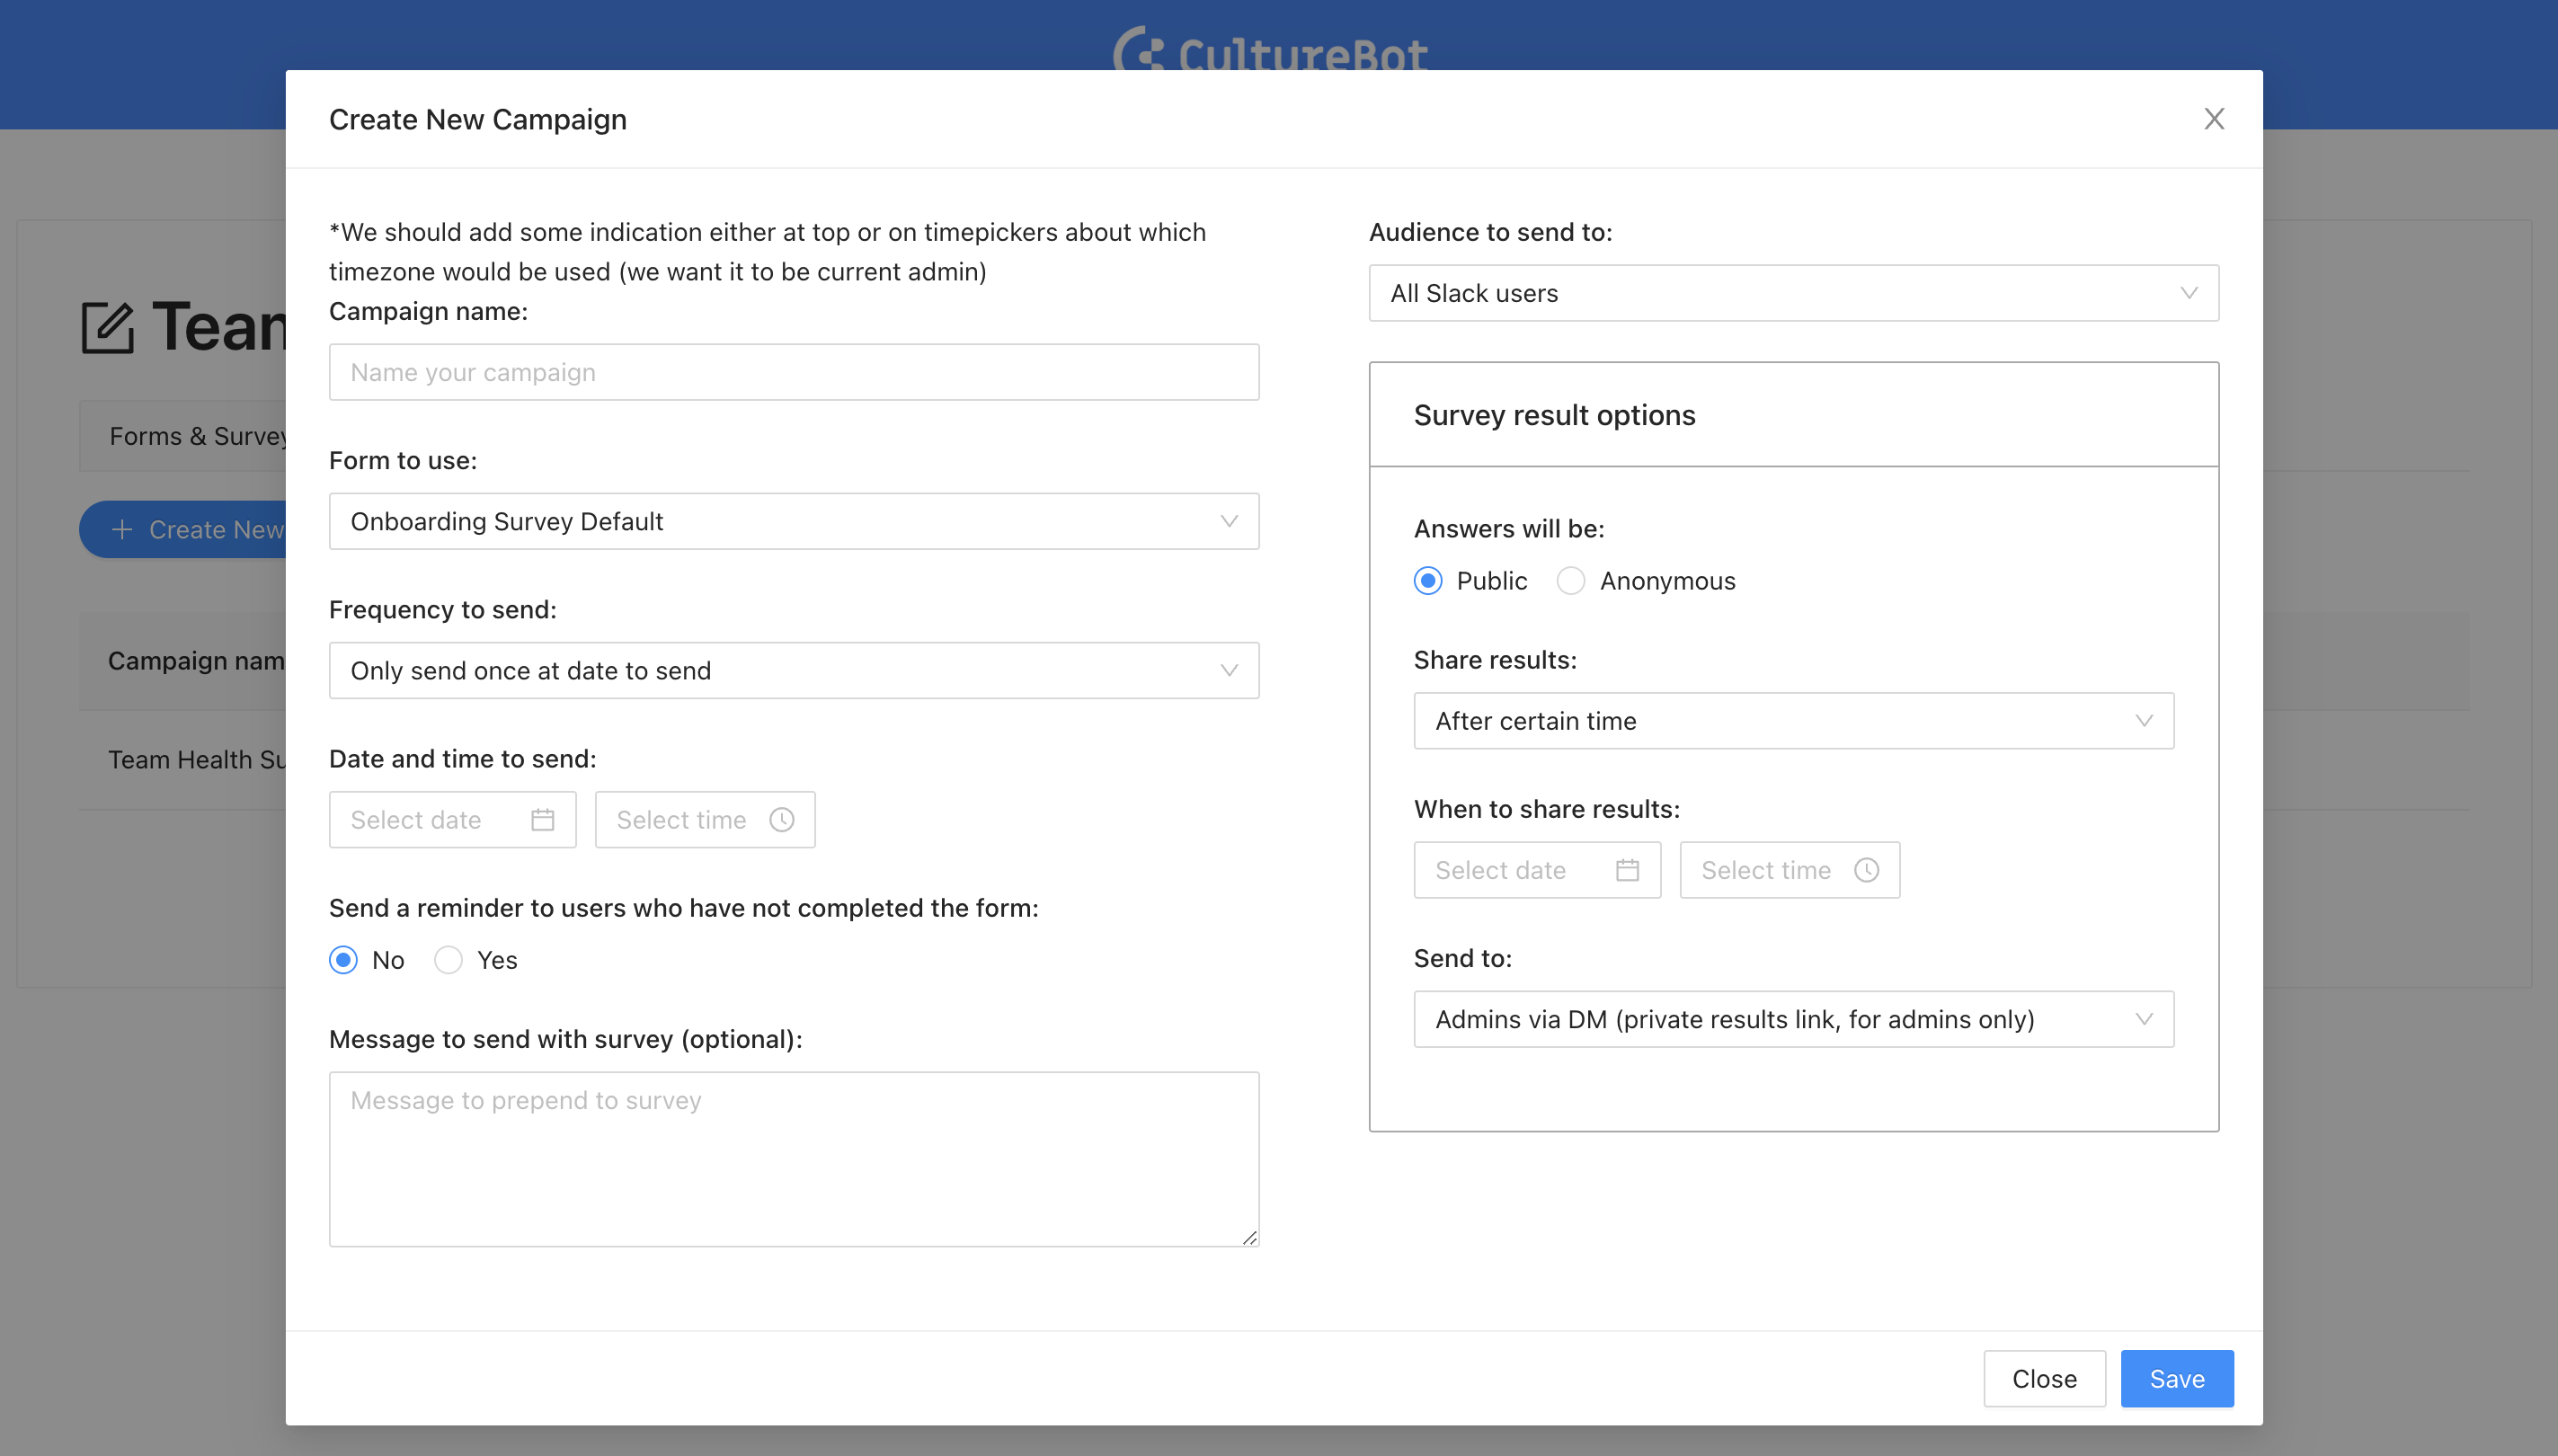Open the Audience to send to dropdown
The height and width of the screenshot is (1456, 2558).
1794,293
